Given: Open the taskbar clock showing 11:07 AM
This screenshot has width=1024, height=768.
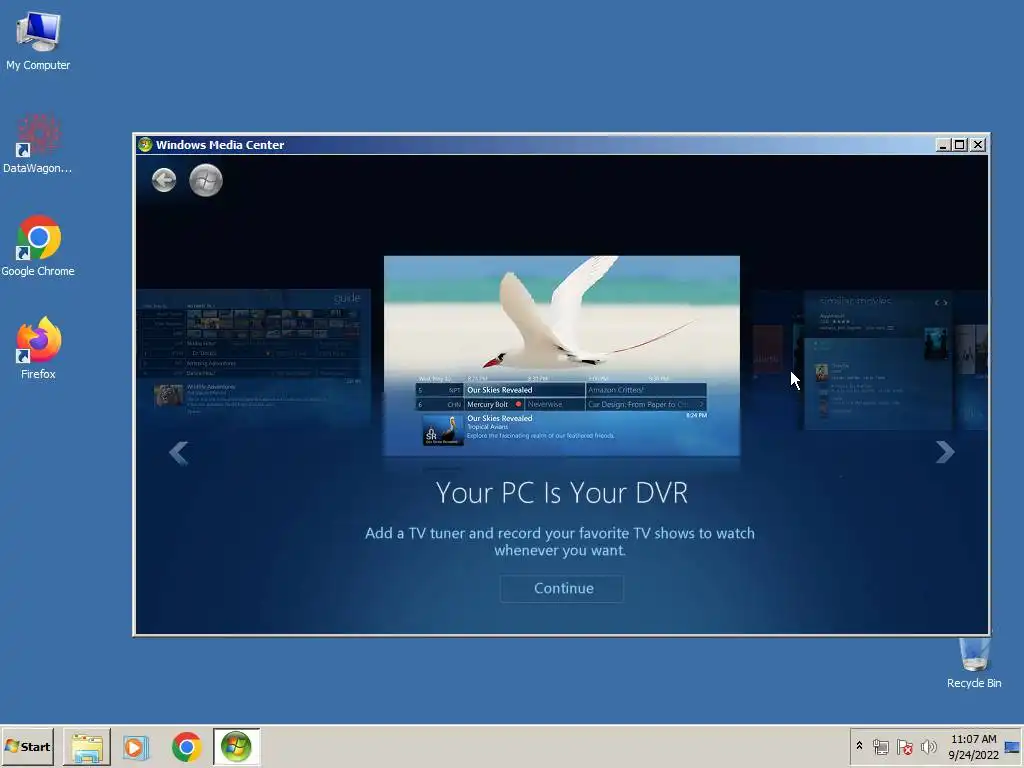Looking at the screenshot, I should (x=973, y=747).
